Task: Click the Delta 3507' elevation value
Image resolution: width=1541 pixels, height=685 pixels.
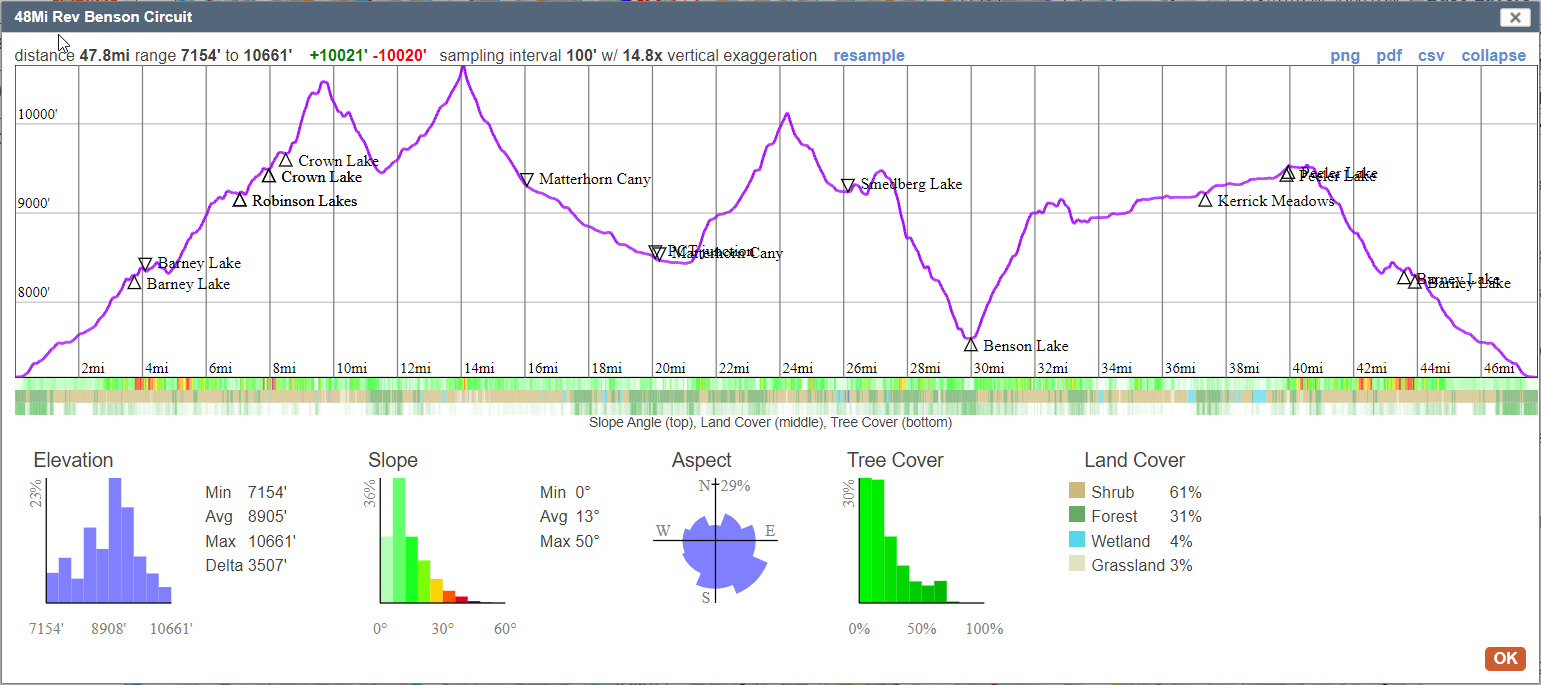Action: 246,565
